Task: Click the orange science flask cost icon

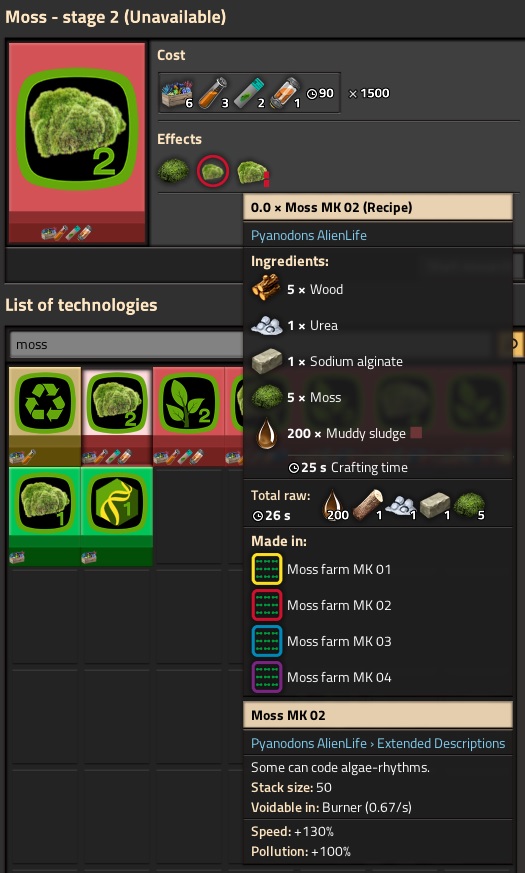Action: 213,93
